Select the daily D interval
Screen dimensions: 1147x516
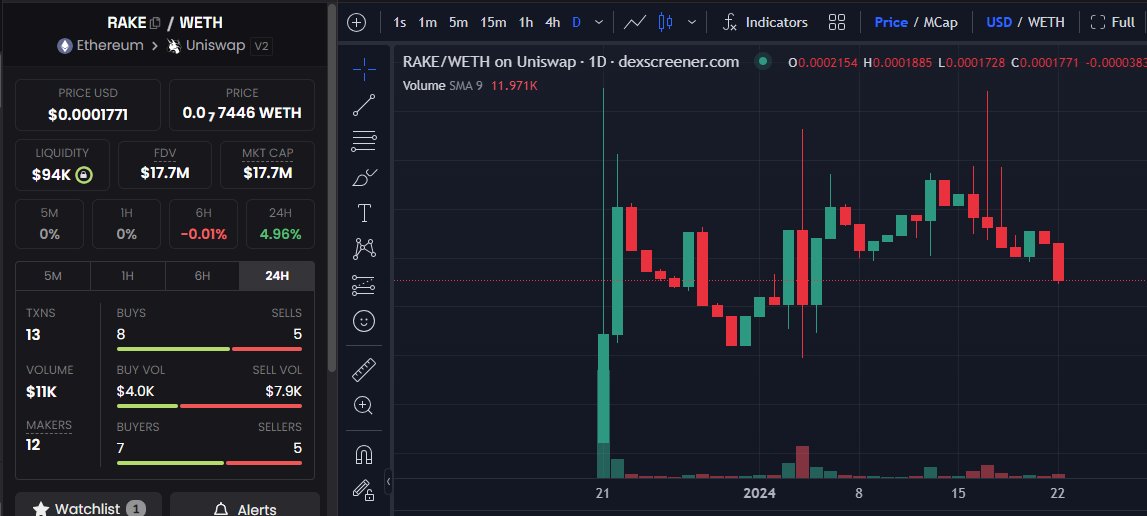576,22
